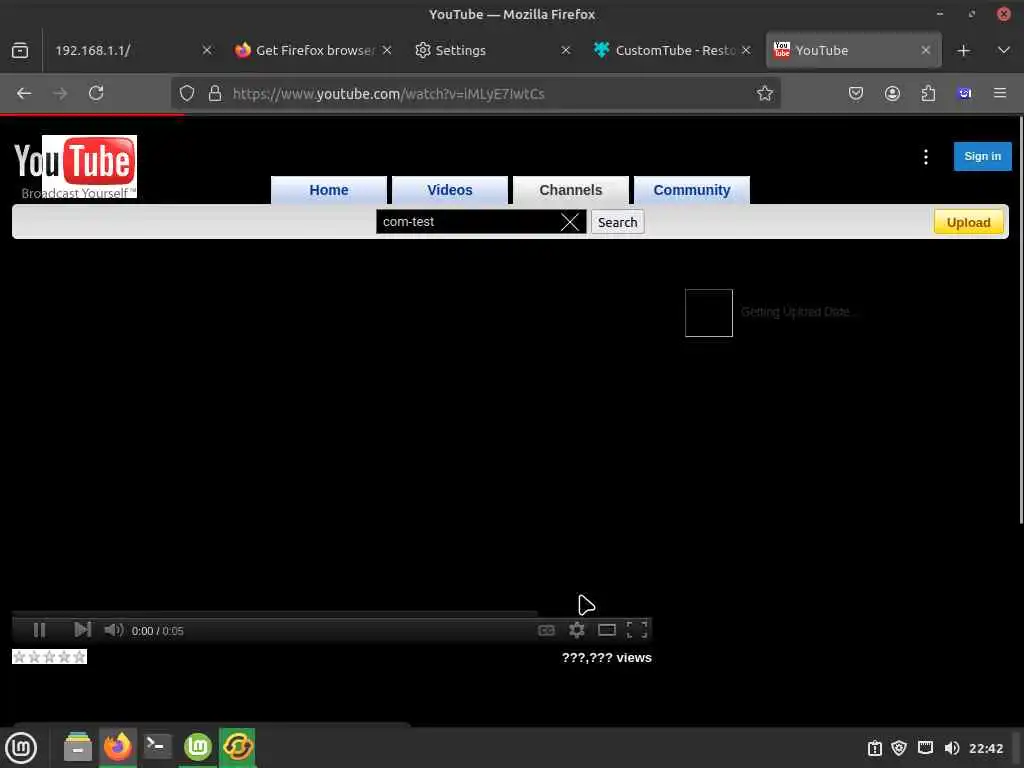1024x768 pixels.
Task: Close the Settings tab
Action: pos(566,50)
